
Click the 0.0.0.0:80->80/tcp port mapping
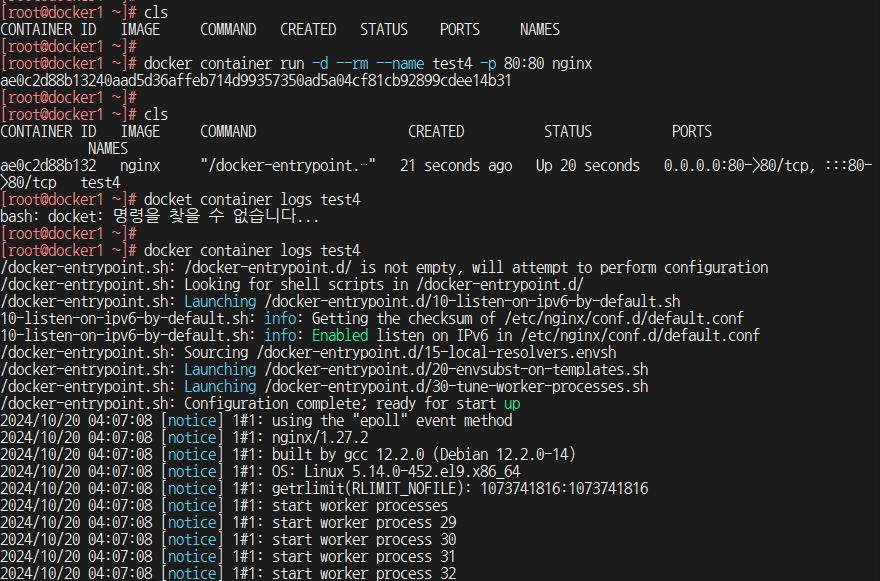coord(736,166)
